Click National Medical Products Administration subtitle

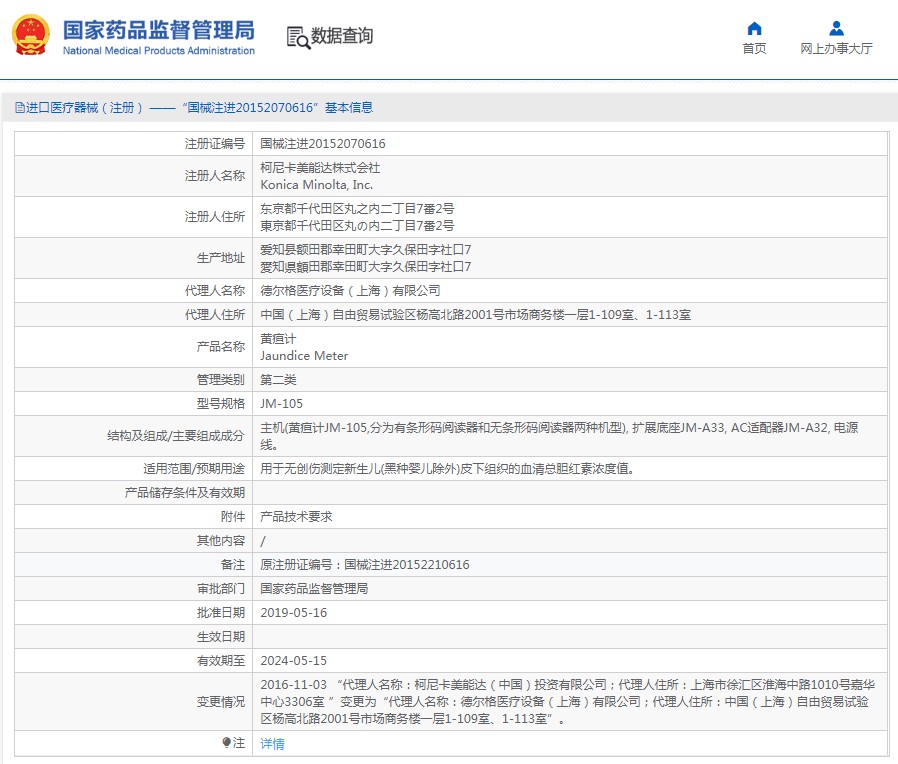coord(159,51)
